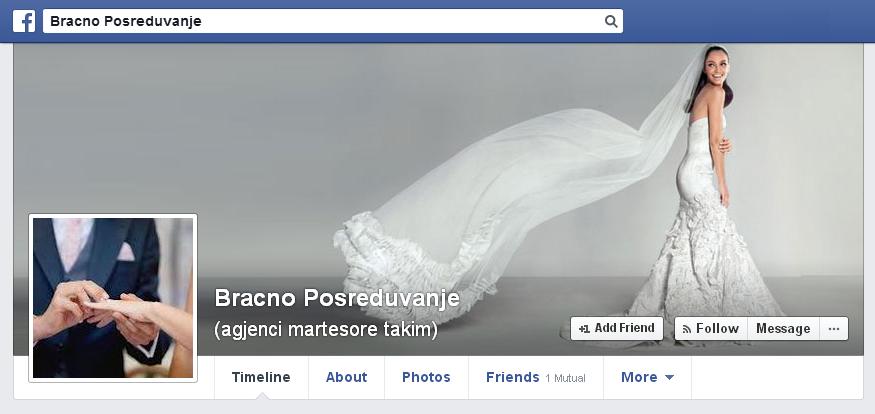Open a chat with the Message button
875x414 pixels.
pyautogui.click(x=782, y=328)
